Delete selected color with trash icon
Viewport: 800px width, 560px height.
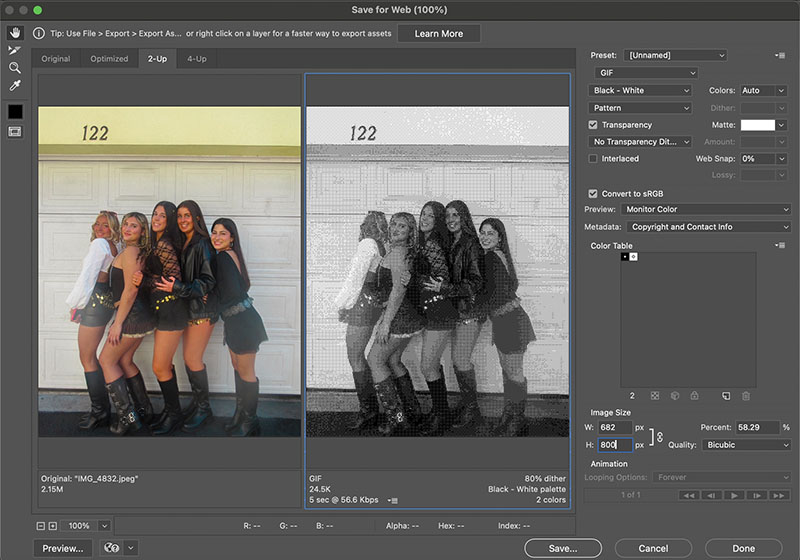[x=746, y=396]
